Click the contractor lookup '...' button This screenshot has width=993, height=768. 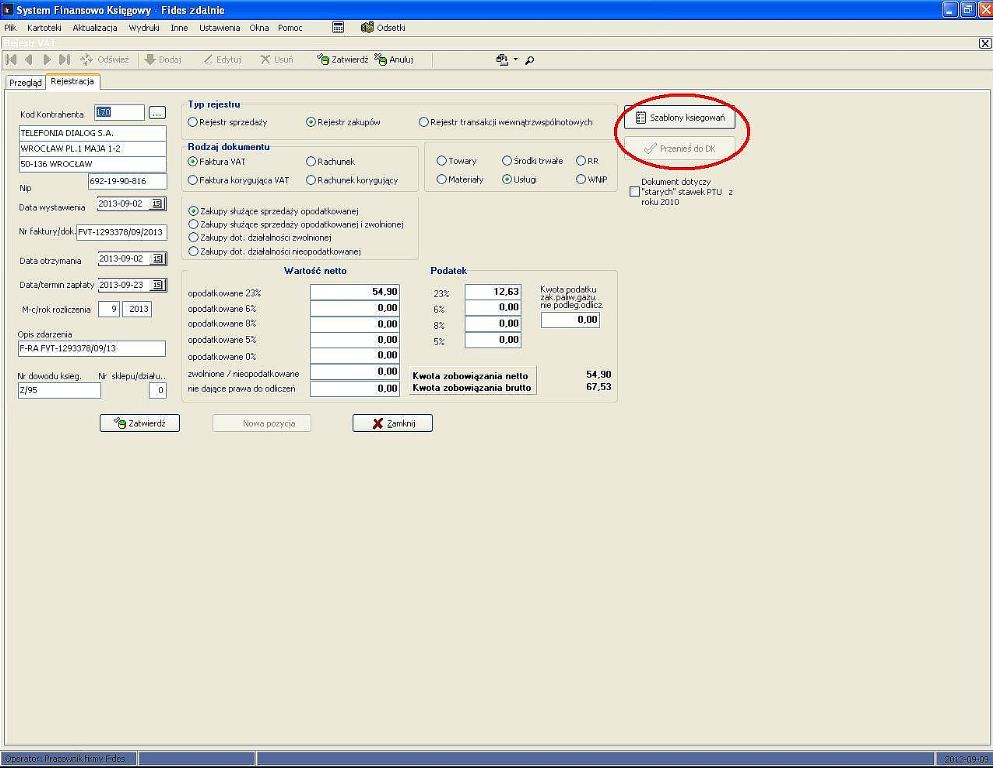pos(157,113)
